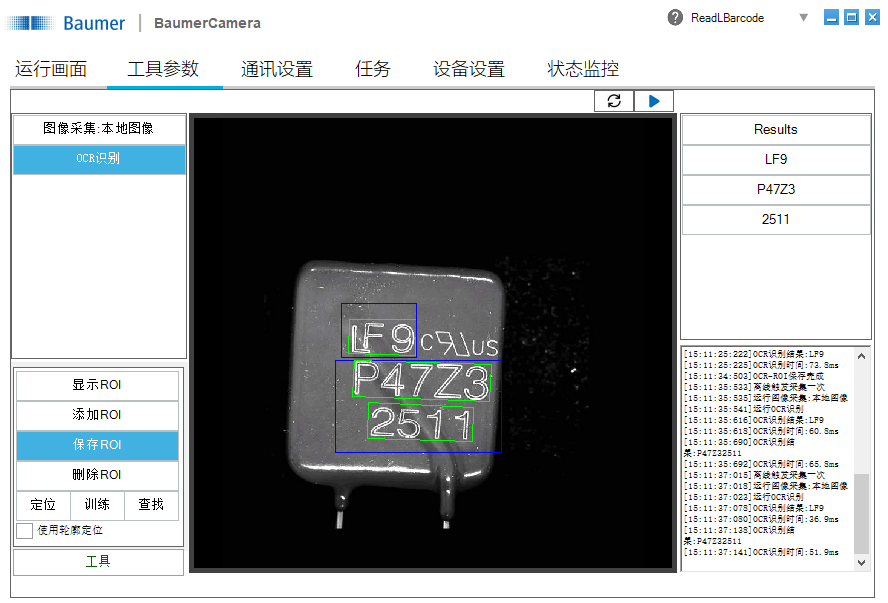Click the 显示ROI button
Screen dimensions: 888x603
(97, 385)
